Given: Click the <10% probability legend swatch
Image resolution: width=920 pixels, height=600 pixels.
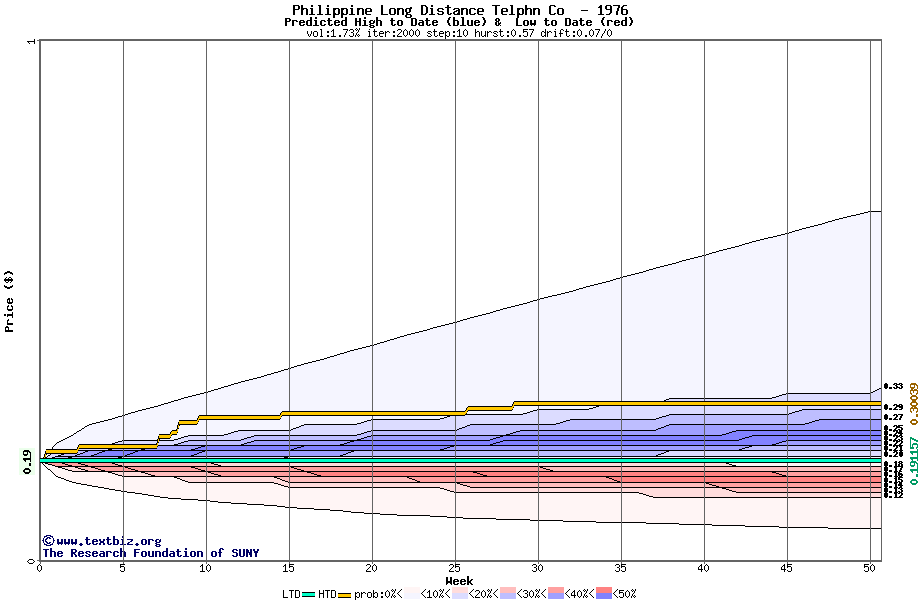Looking at the screenshot, I should click(411, 594).
